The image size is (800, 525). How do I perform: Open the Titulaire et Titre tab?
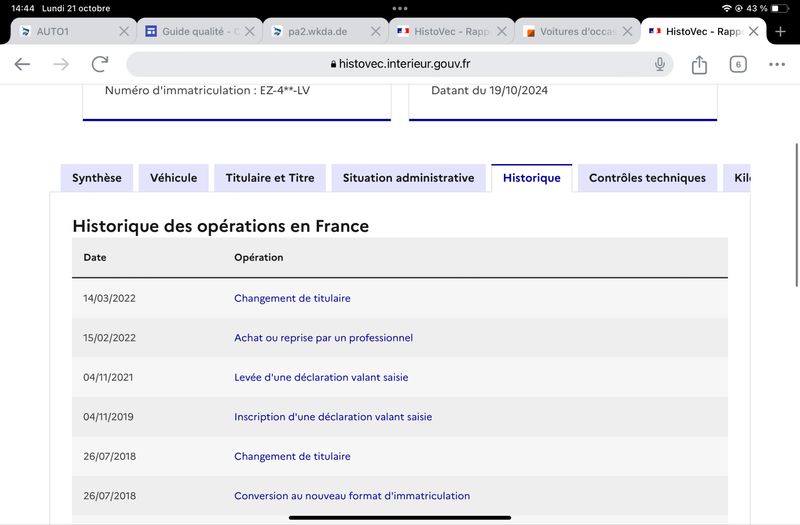click(x=270, y=178)
